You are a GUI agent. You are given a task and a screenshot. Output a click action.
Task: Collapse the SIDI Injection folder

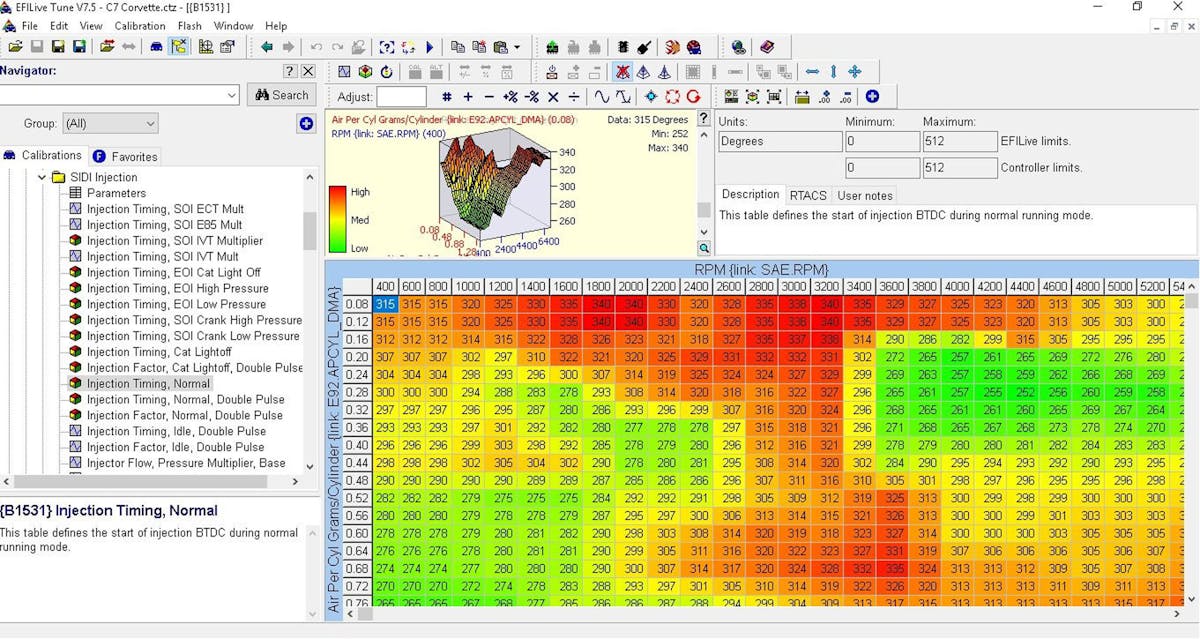pos(42,177)
